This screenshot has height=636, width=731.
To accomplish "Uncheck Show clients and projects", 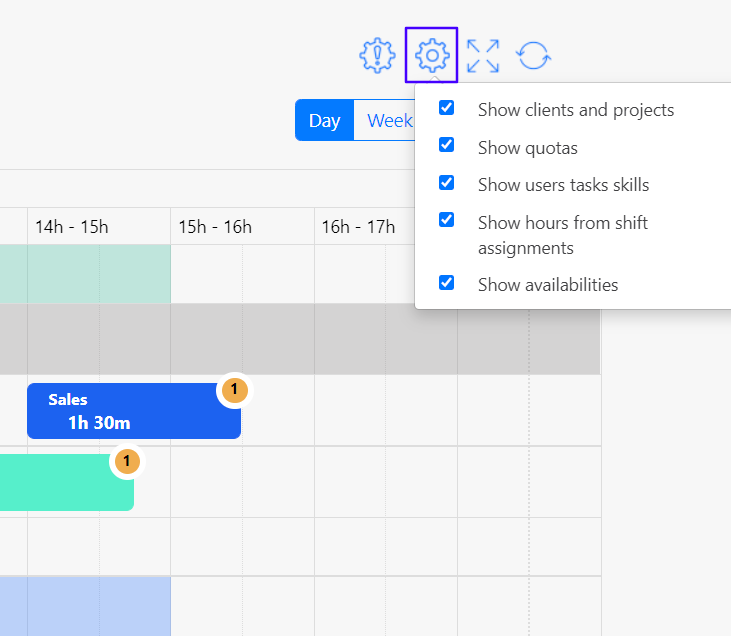I will pos(447,108).
